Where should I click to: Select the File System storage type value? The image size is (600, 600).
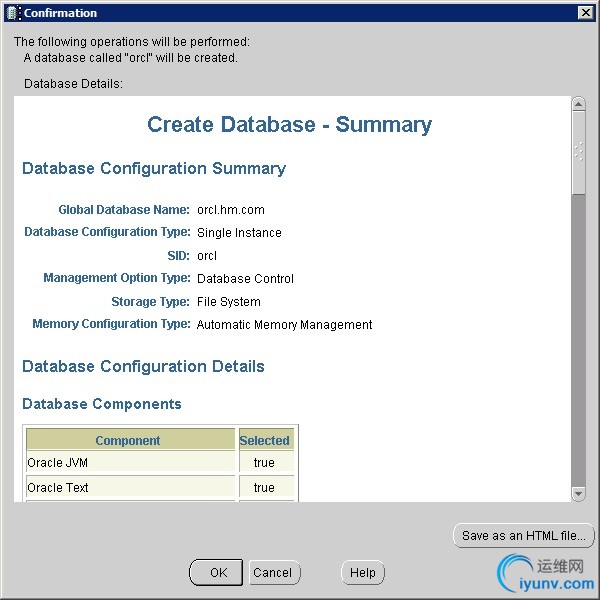pos(229,302)
